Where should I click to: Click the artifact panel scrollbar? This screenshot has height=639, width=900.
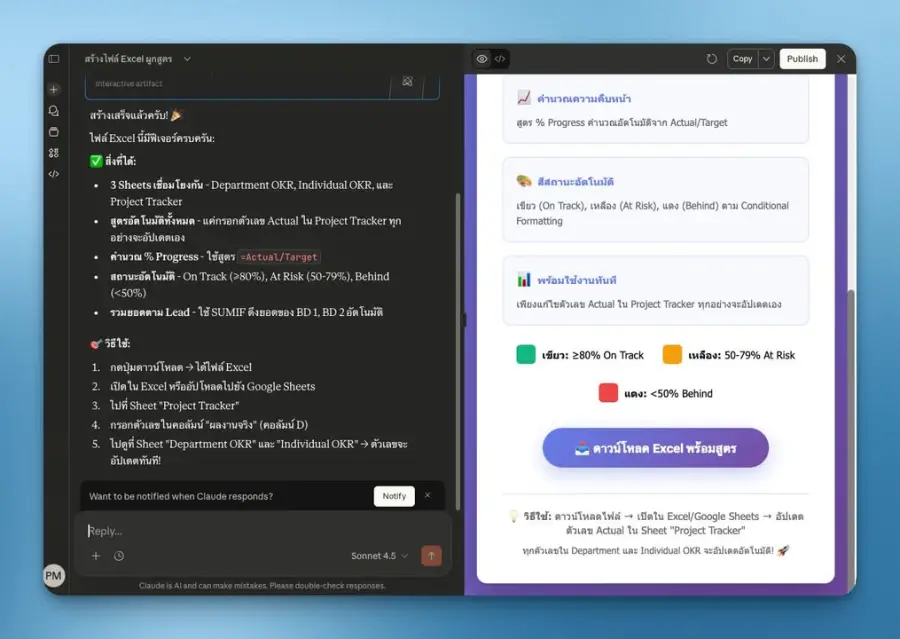851,442
